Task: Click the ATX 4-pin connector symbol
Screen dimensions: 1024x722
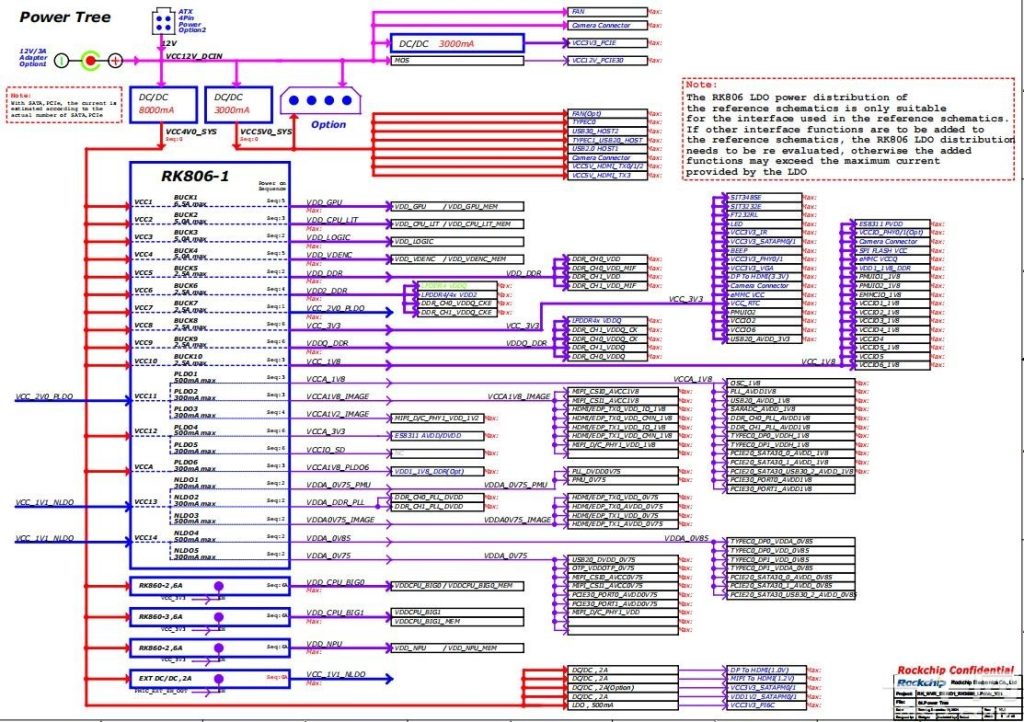Action: [x=163, y=22]
